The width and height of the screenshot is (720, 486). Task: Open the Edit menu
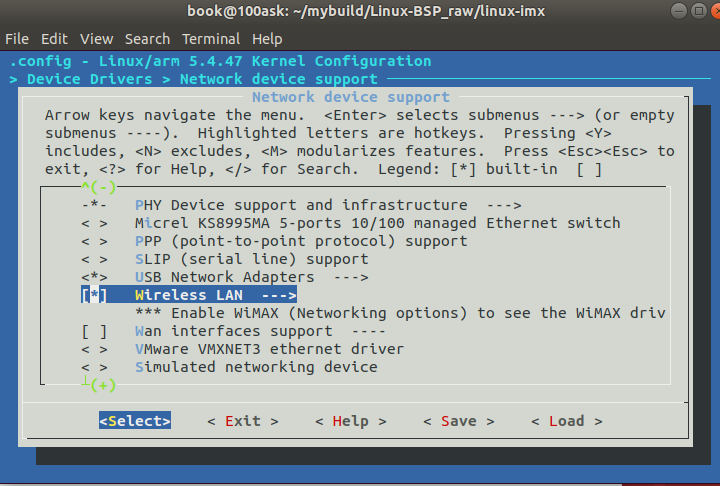pos(54,39)
